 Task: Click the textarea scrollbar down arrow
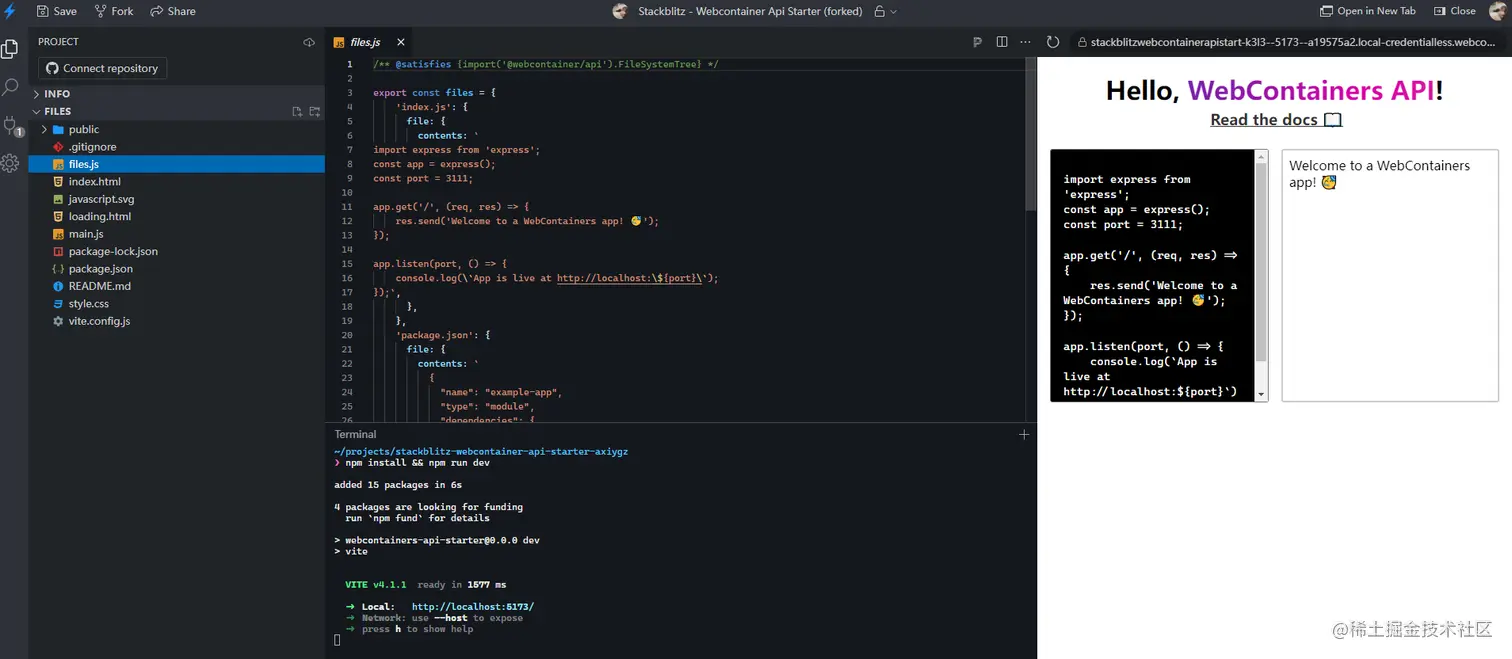[1261, 395]
